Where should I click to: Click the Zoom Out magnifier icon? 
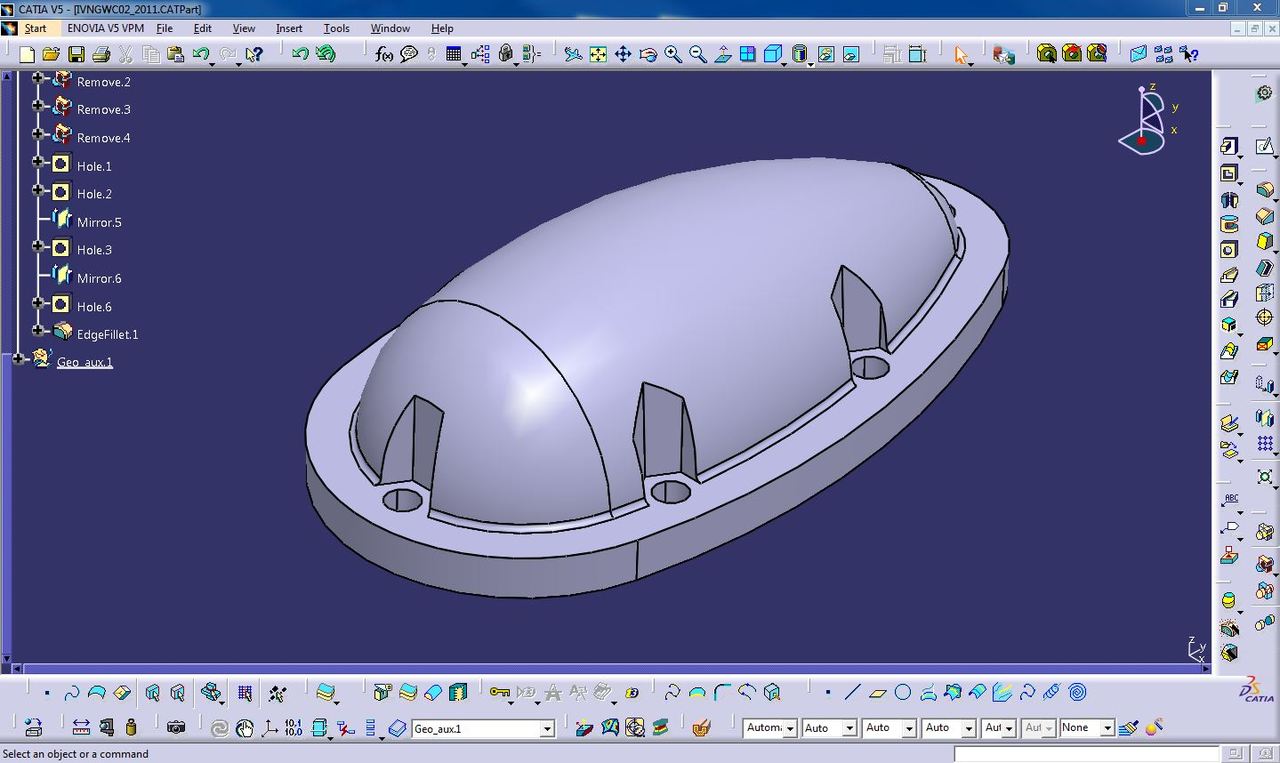pyautogui.click(x=698, y=54)
